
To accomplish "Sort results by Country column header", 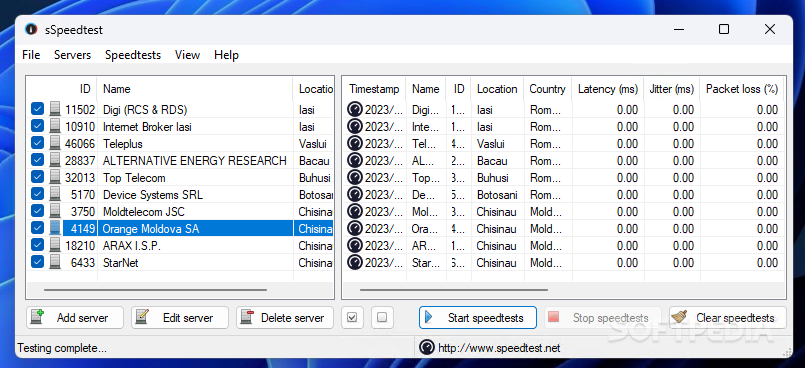I will [548, 89].
